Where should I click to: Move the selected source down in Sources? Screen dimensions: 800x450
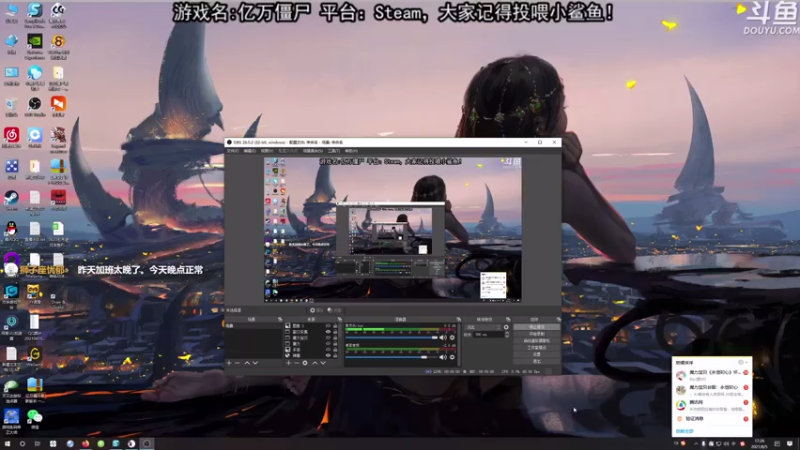(323, 363)
